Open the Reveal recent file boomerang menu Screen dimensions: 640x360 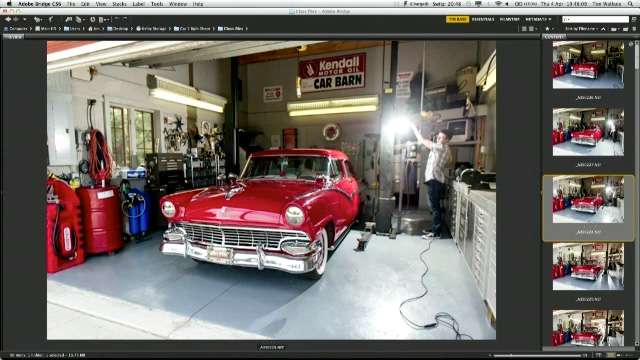pyautogui.click(x=38, y=19)
